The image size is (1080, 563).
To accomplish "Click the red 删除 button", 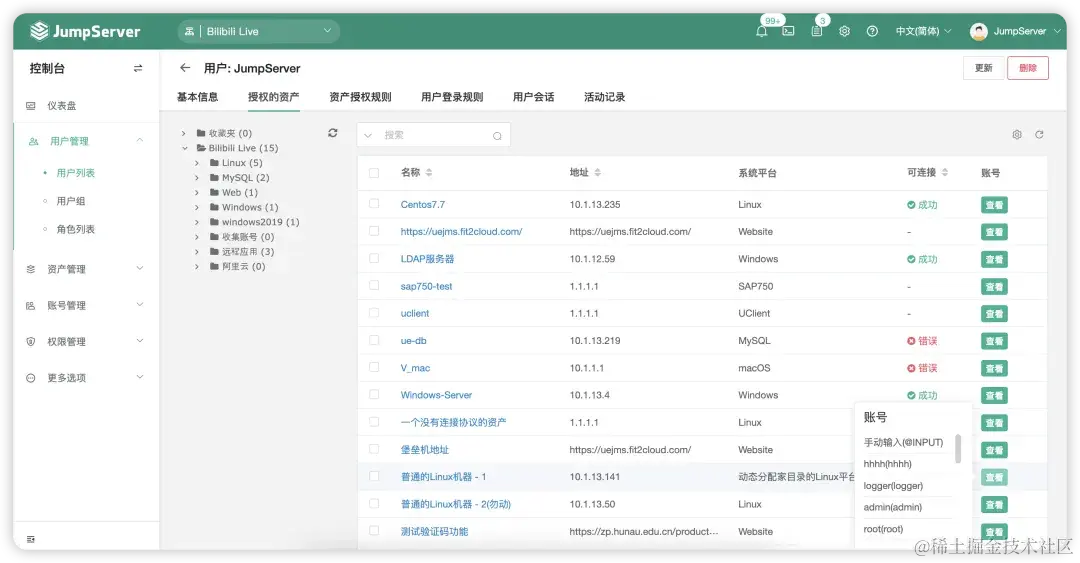I will (1028, 68).
